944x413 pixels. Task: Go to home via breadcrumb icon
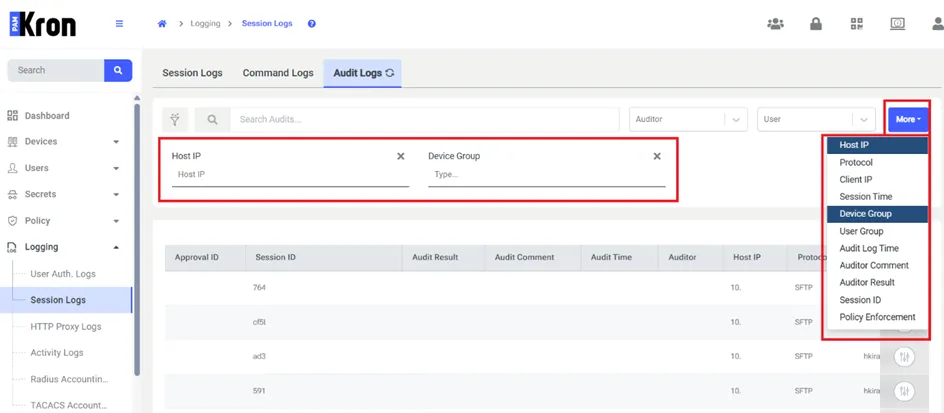(x=161, y=24)
